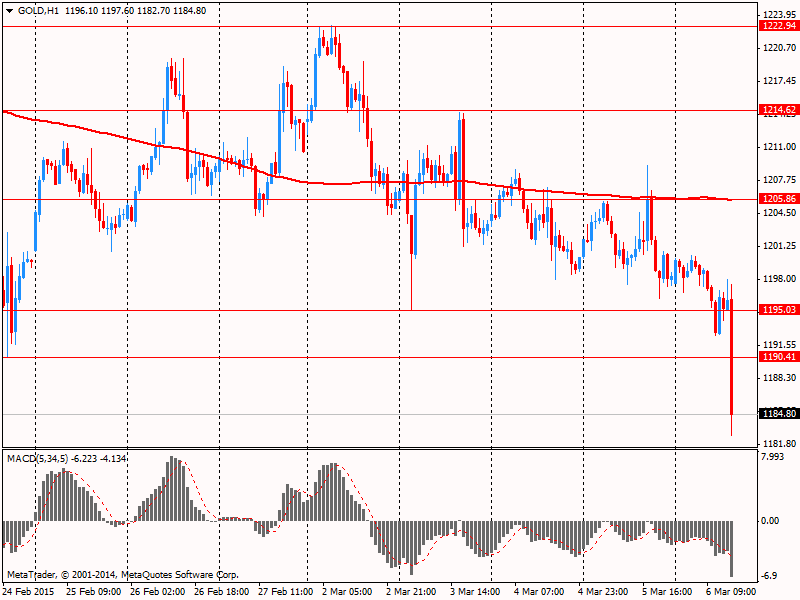
Task: Click the MACD(5,34,5) indicator label
Action: click(x=37, y=459)
